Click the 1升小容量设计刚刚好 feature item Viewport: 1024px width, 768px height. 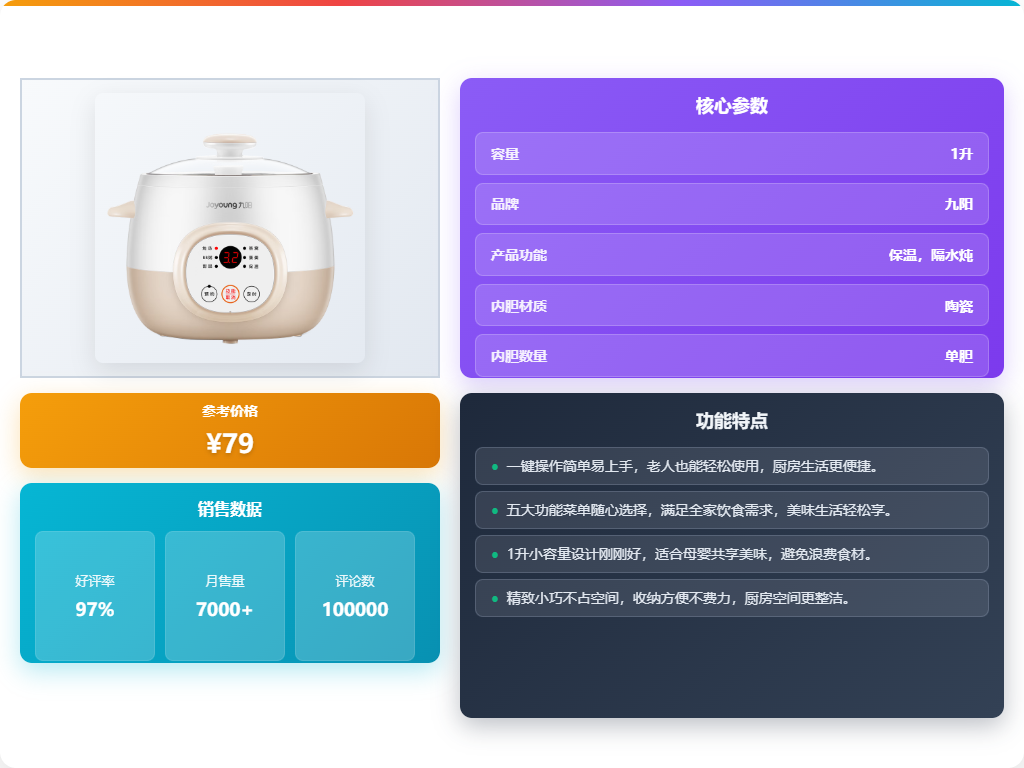[731, 554]
